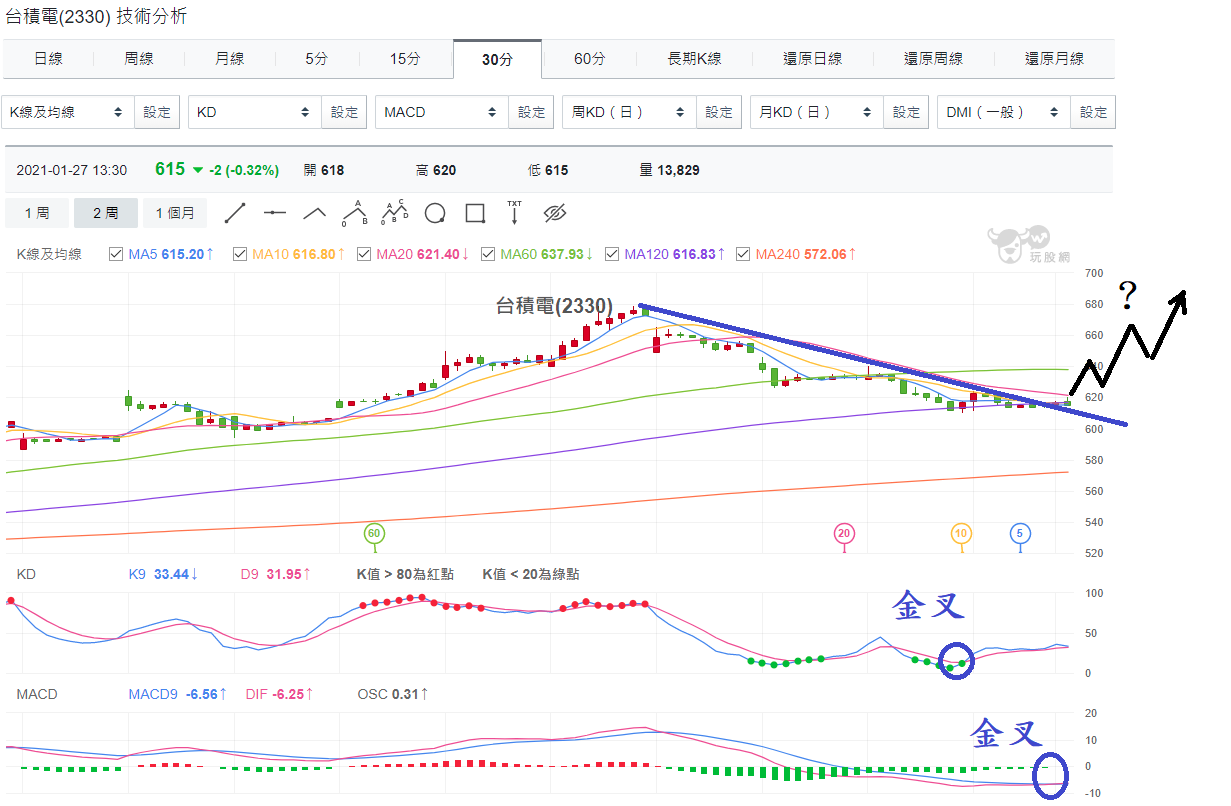Switch to the 還原日線 tab
The height and width of the screenshot is (806, 1231).
(812, 59)
